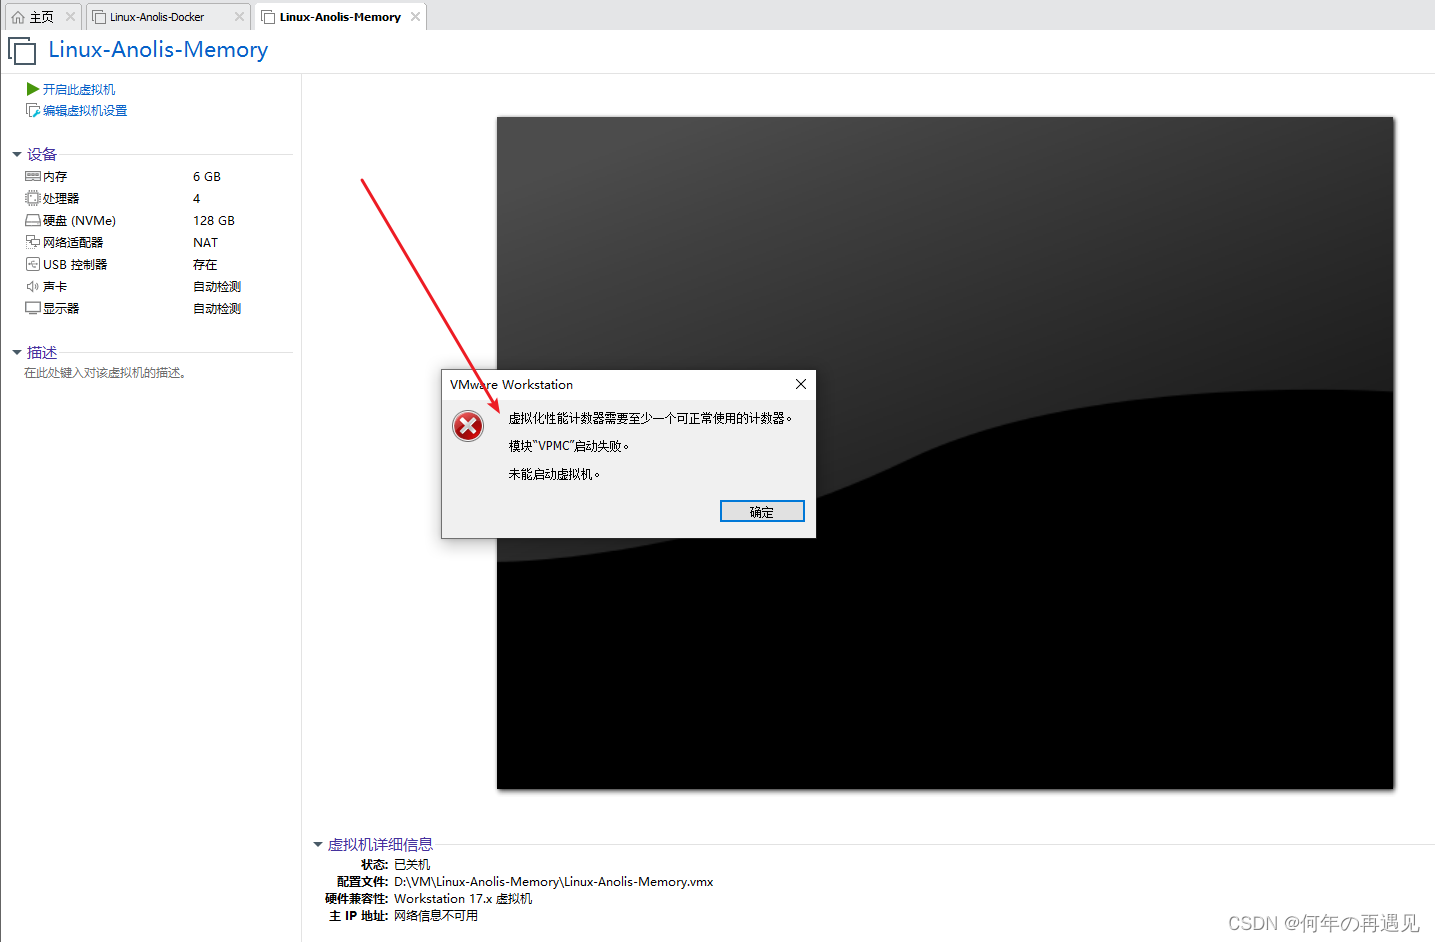The width and height of the screenshot is (1435, 942).
Task: Click the processor icon next to 处理器
Action: (33, 198)
